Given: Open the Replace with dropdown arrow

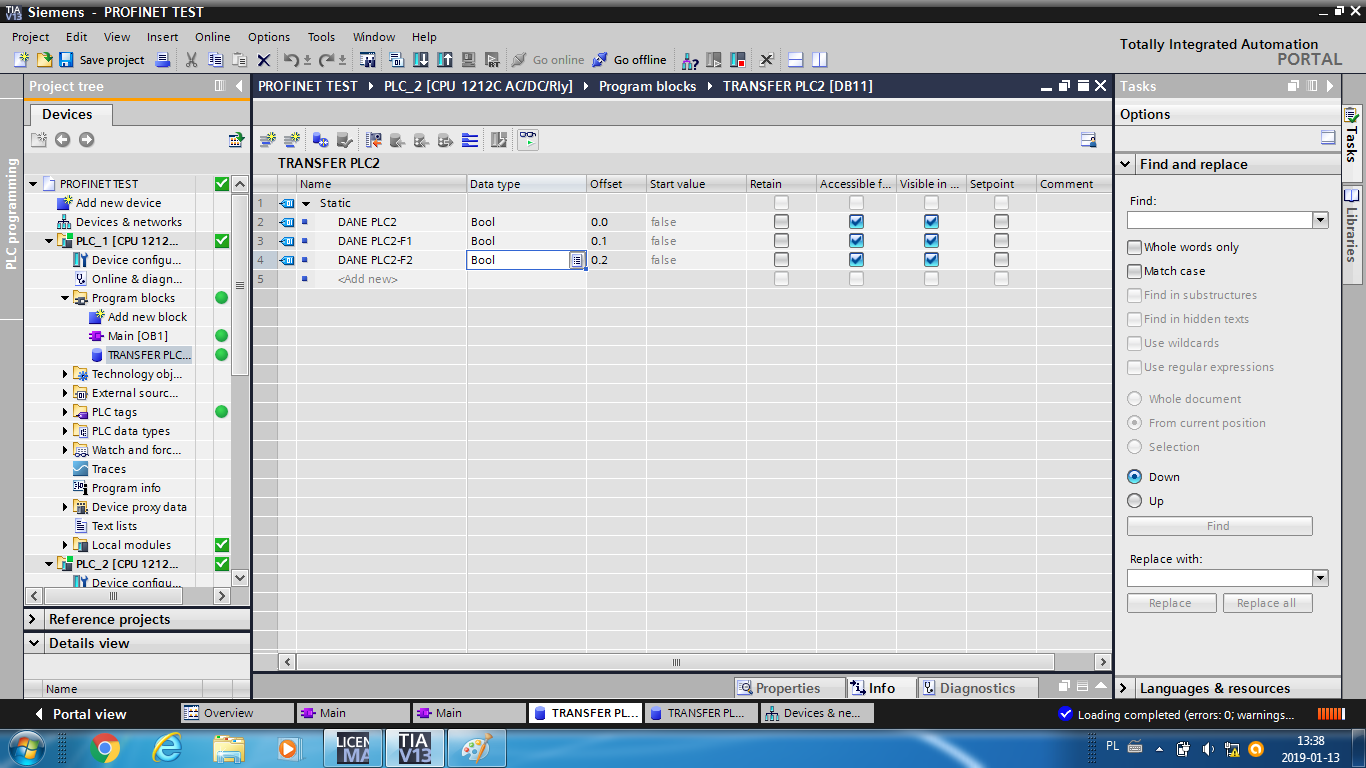Looking at the screenshot, I should pos(1320,578).
